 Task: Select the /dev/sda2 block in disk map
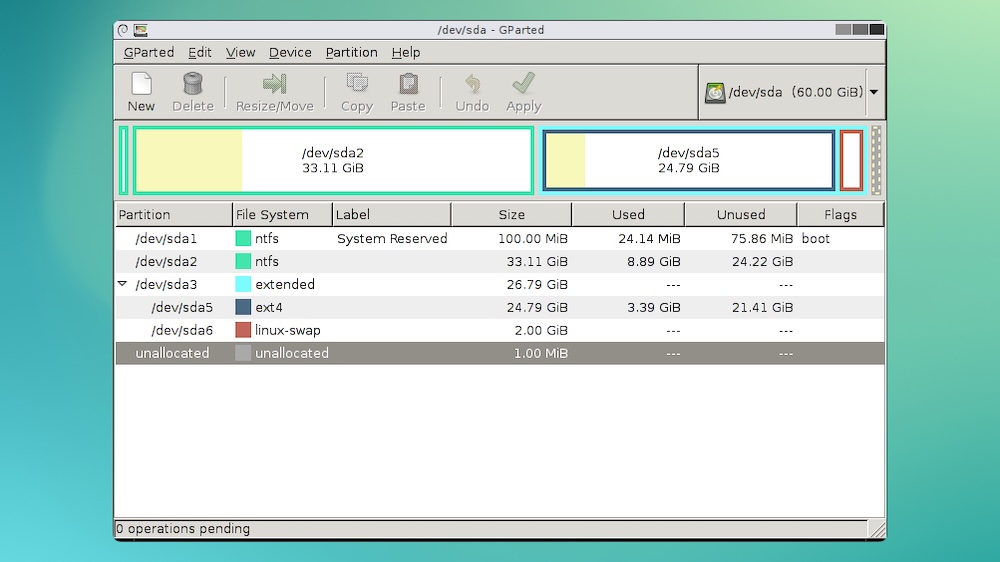[x=333, y=160]
